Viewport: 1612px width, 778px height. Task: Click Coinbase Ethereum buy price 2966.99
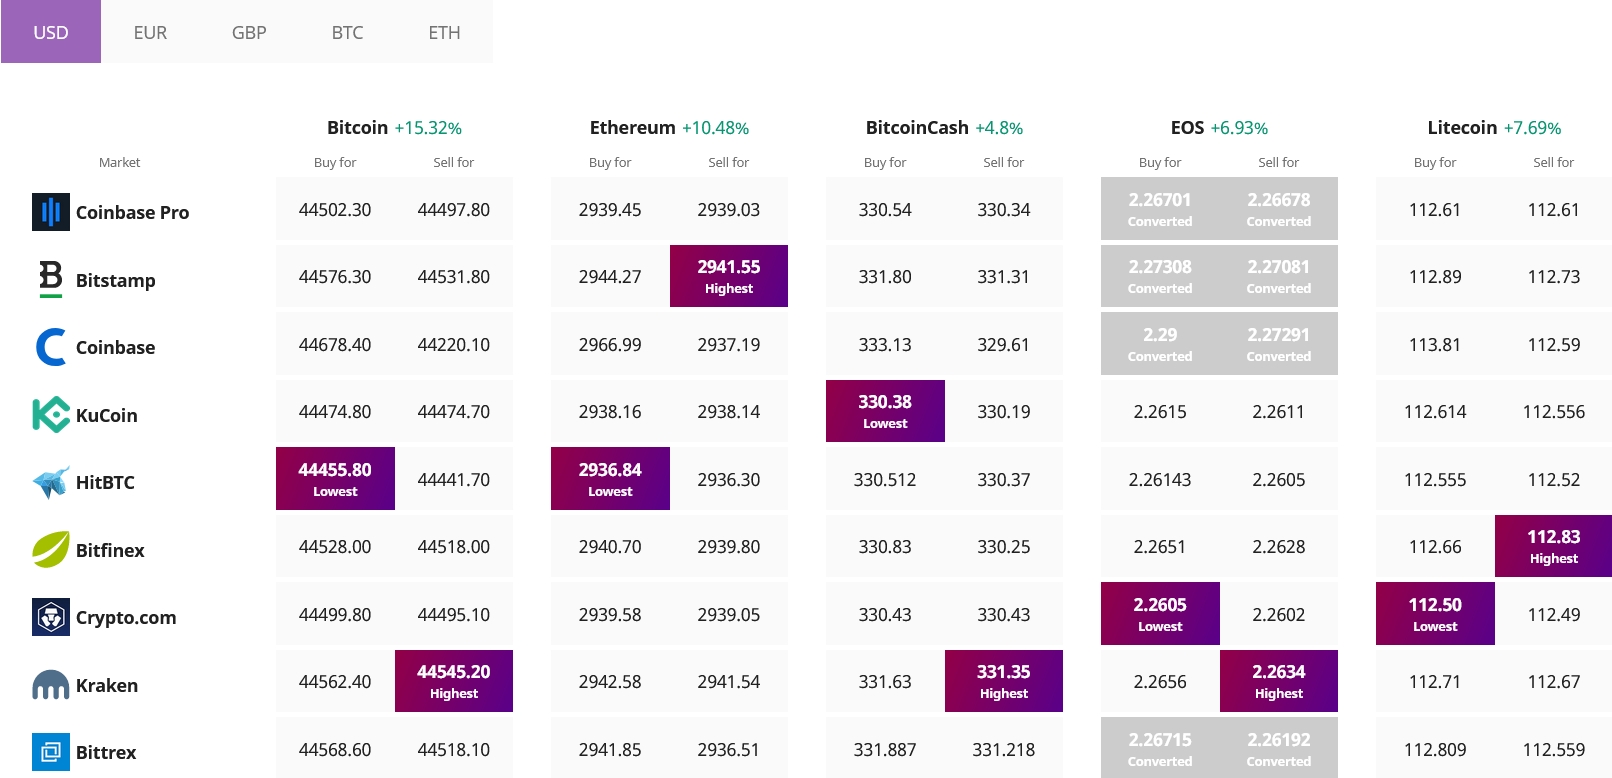pyautogui.click(x=610, y=345)
